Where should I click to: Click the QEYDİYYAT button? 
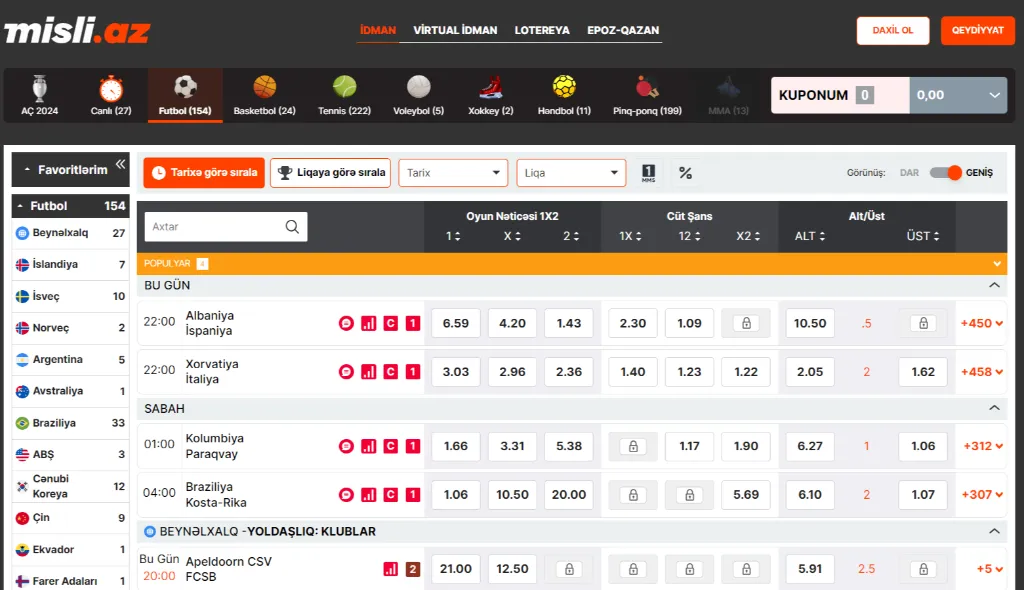[x=978, y=31]
